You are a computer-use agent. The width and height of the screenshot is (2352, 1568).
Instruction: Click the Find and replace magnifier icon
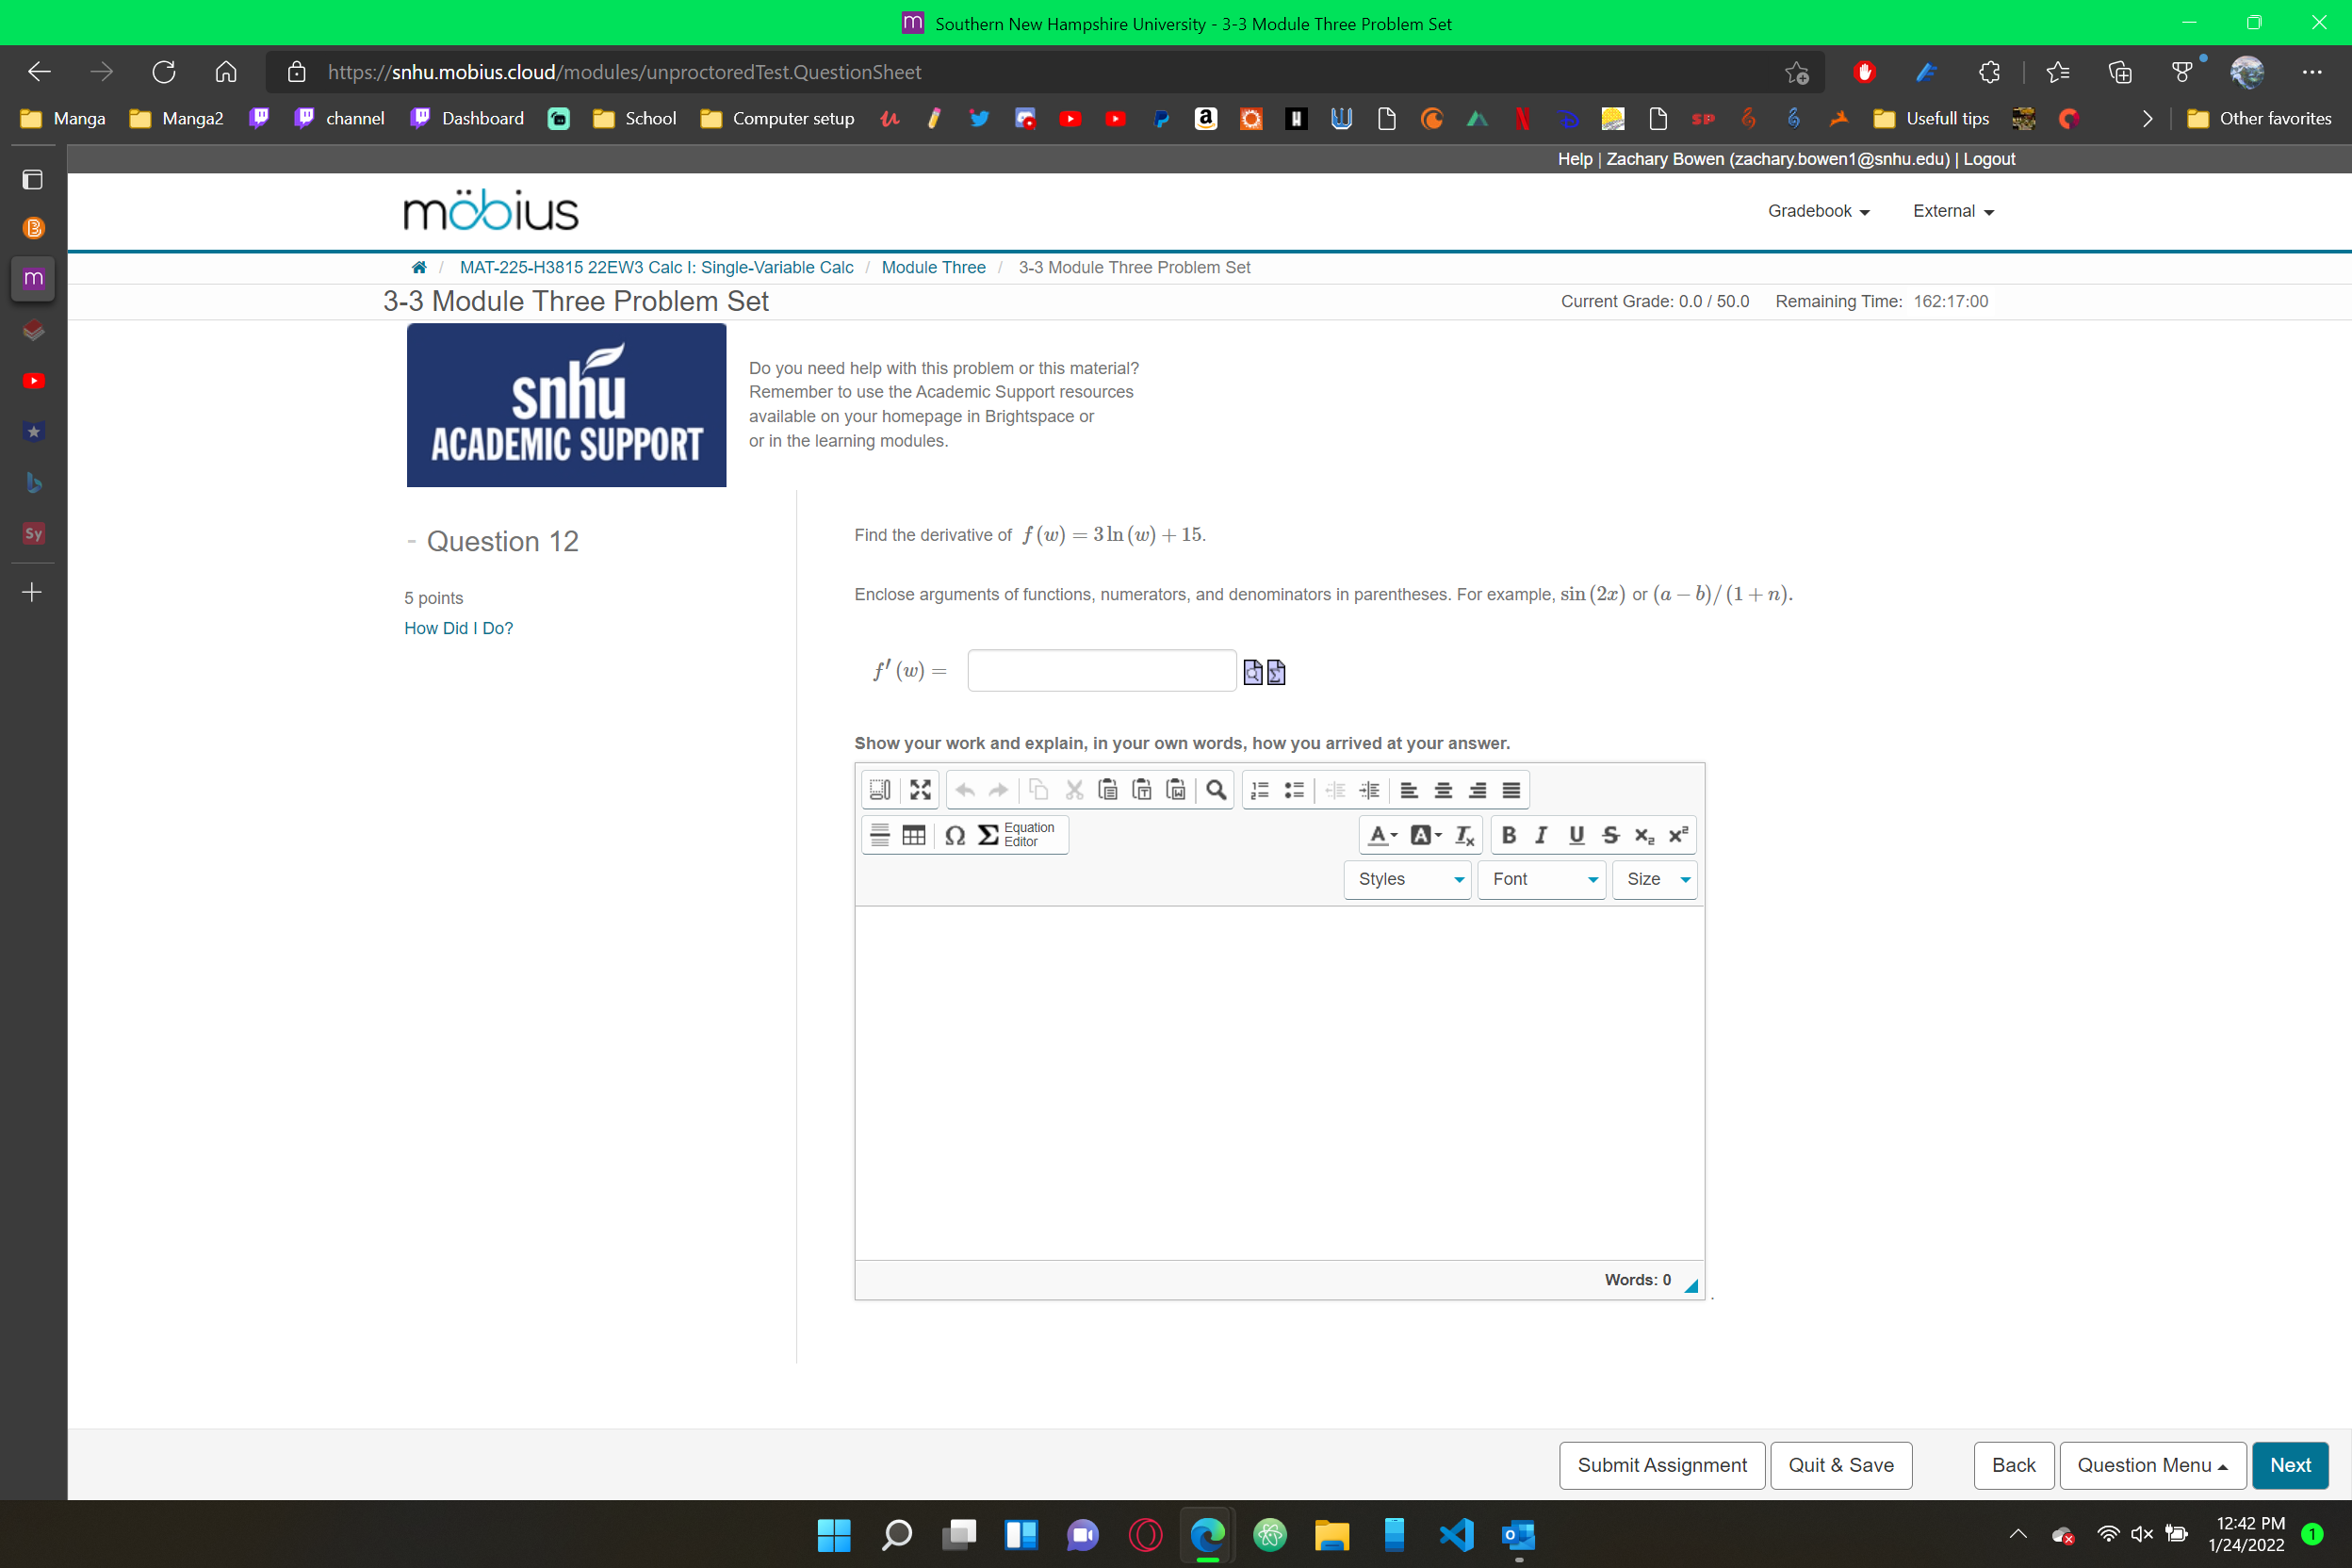pos(1216,789)
